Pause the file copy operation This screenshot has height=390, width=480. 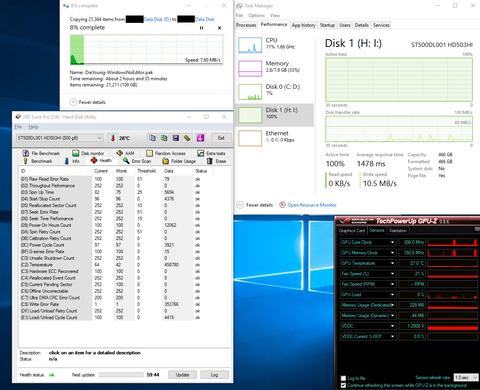point(201,28)
